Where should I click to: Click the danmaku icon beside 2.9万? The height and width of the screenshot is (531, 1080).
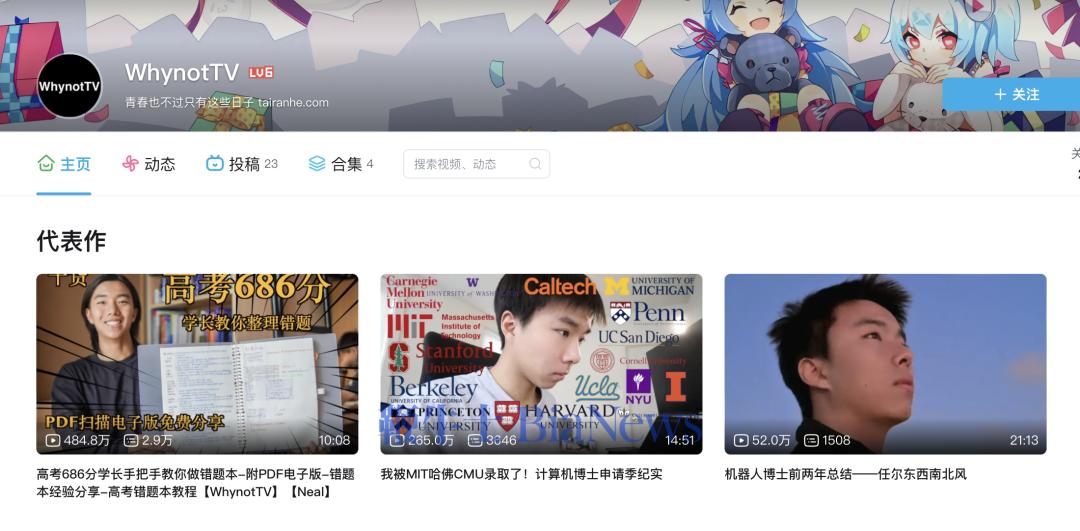point(131,440)
